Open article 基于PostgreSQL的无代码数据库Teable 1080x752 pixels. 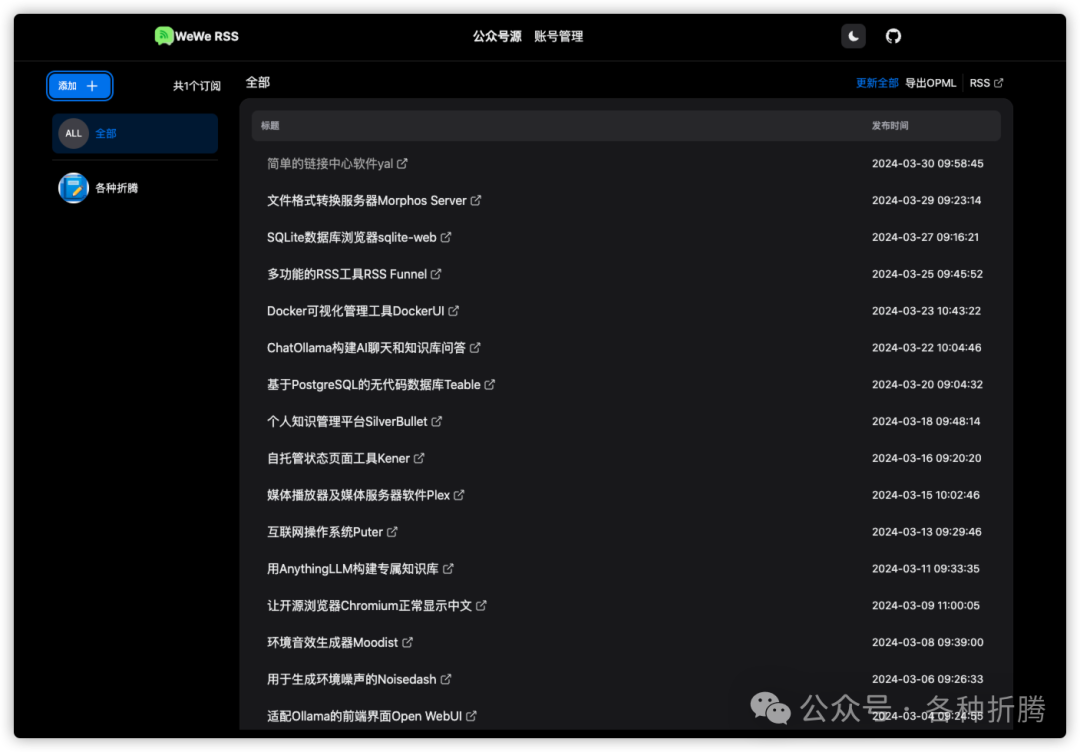coord(373,385)
